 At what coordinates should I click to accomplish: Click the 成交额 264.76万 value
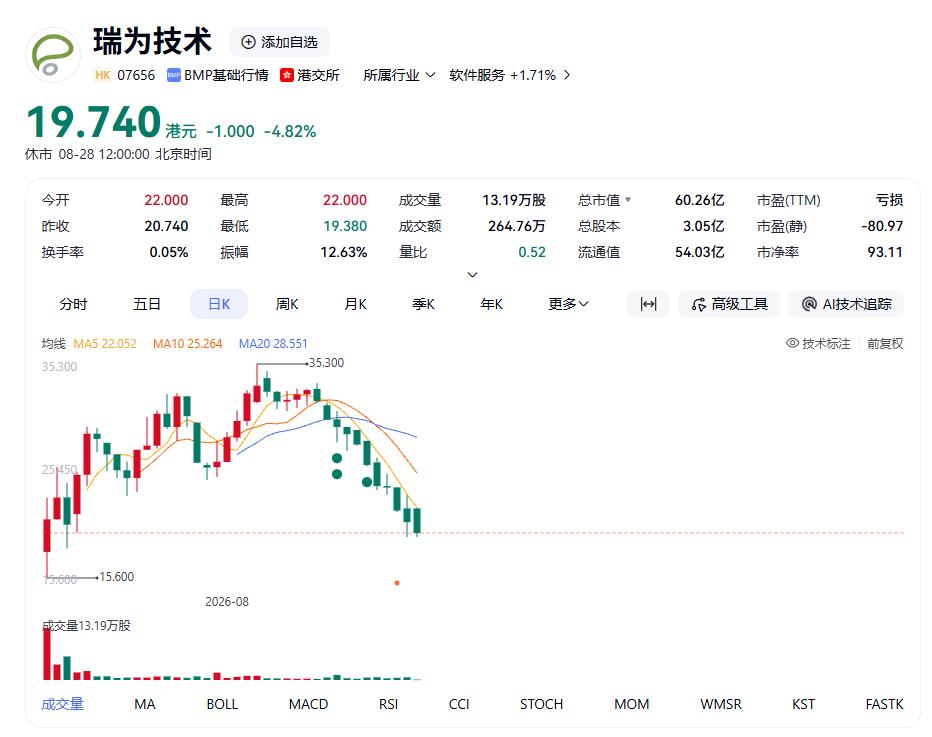click(517, 226)
